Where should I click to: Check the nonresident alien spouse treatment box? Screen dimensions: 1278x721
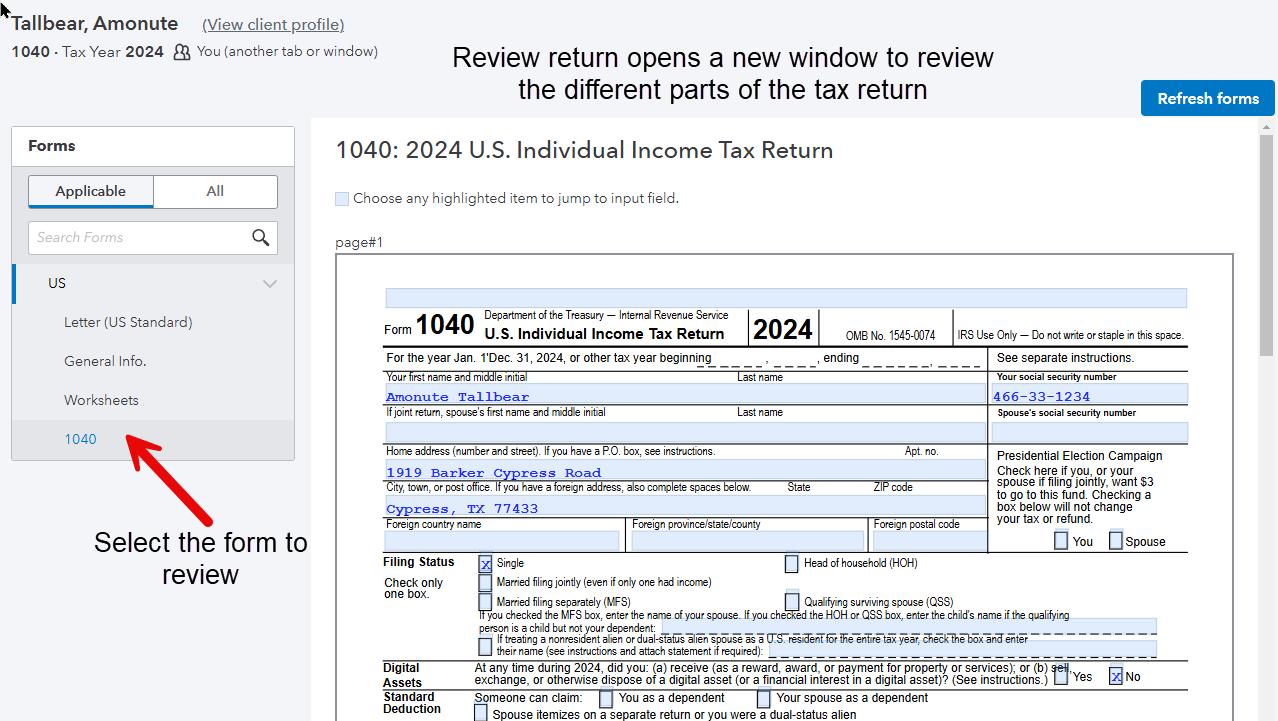(x=485, y=646)
